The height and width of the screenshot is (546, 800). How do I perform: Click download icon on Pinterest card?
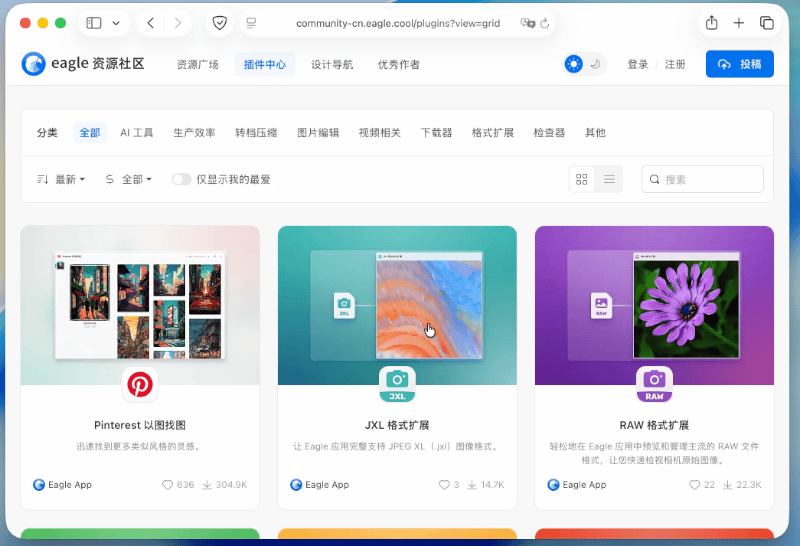click(207, 485)
